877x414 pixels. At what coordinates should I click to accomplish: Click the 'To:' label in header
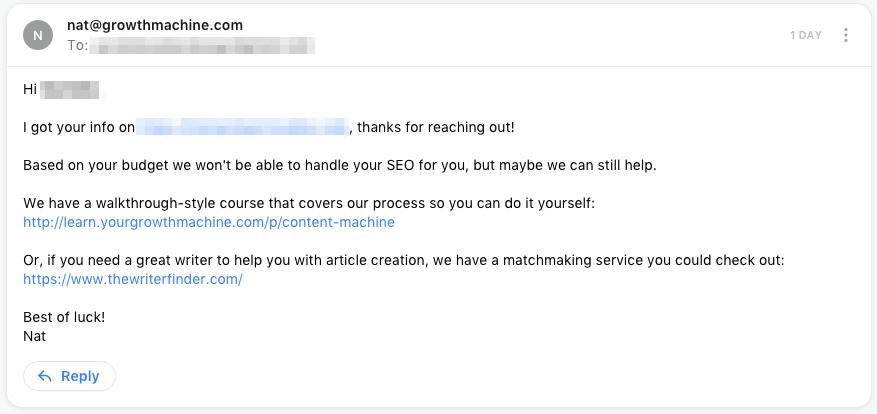tap(77, 45)
